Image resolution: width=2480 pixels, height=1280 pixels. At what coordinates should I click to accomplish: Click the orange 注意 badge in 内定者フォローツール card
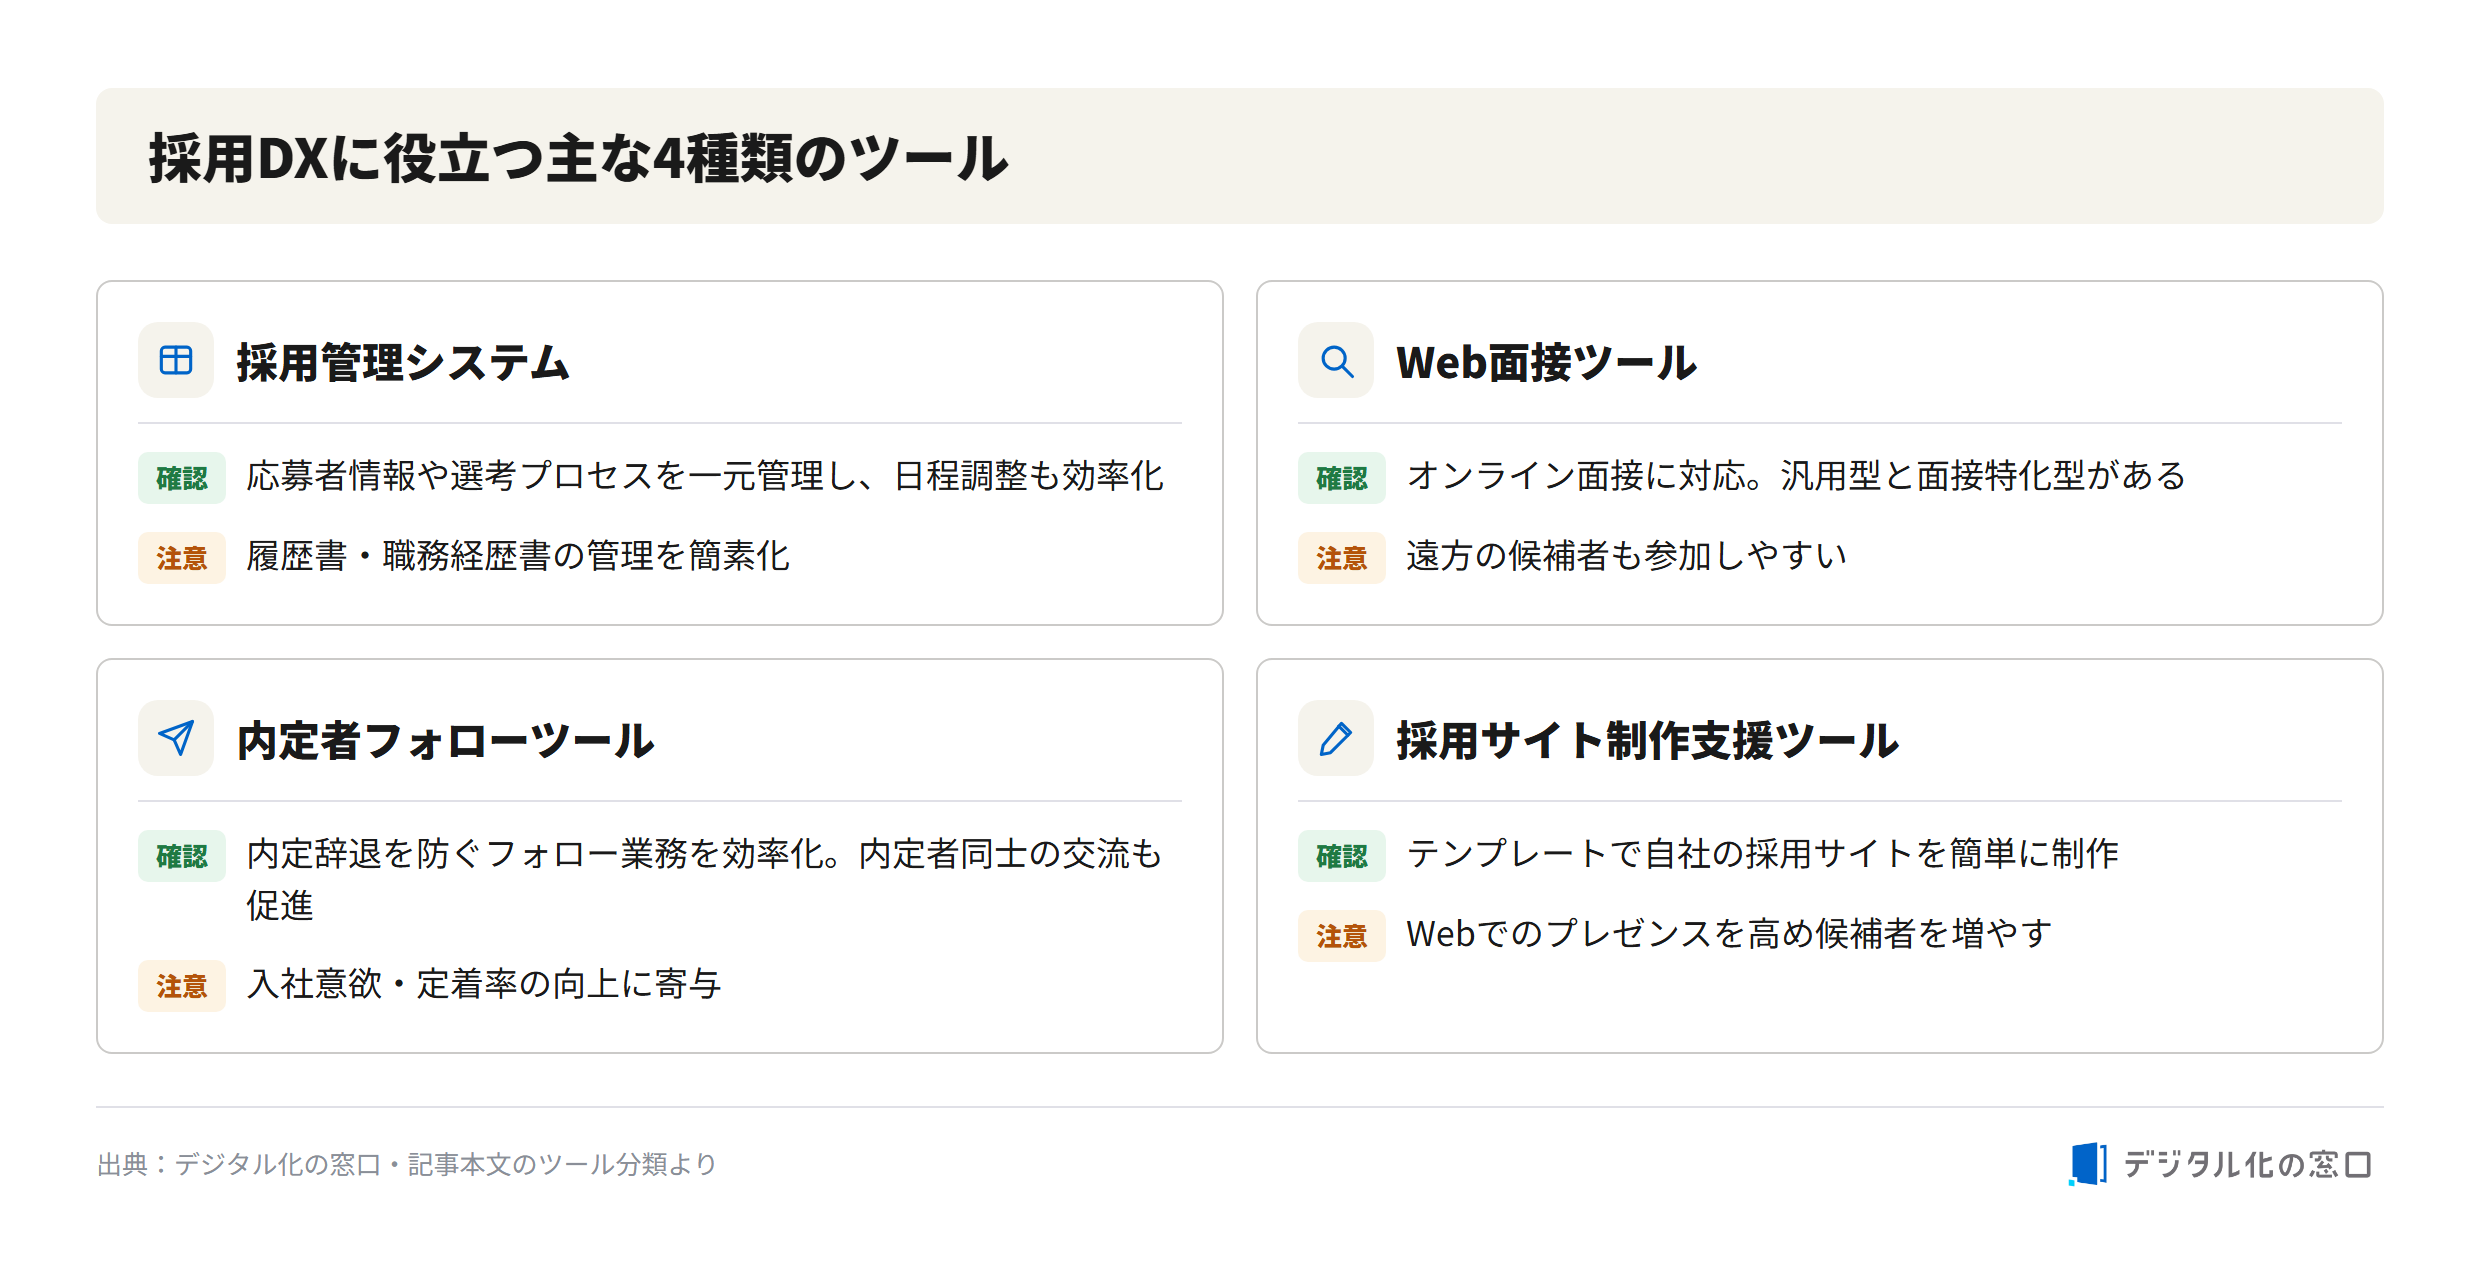pos(182,986)
